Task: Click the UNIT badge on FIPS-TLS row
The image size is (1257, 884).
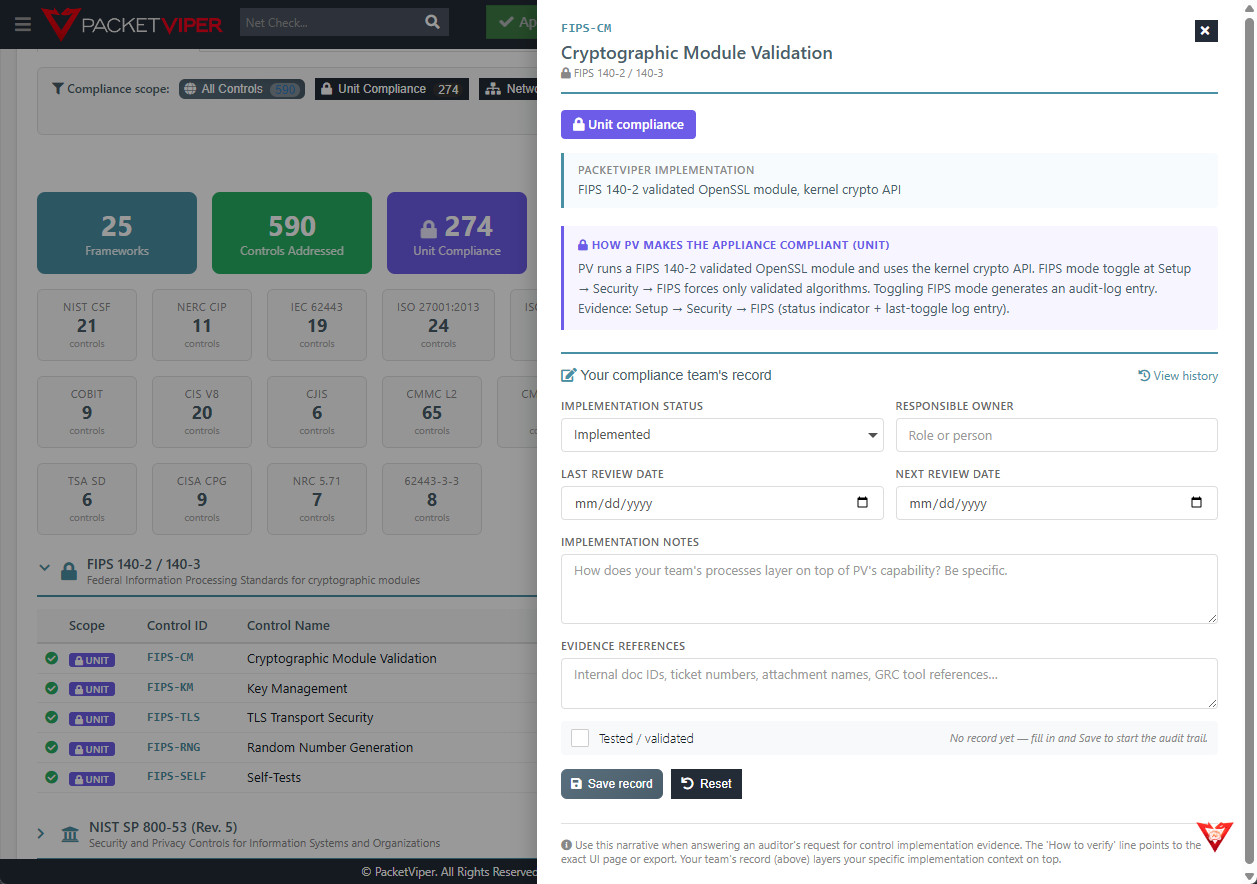Action: pos(91,719)
